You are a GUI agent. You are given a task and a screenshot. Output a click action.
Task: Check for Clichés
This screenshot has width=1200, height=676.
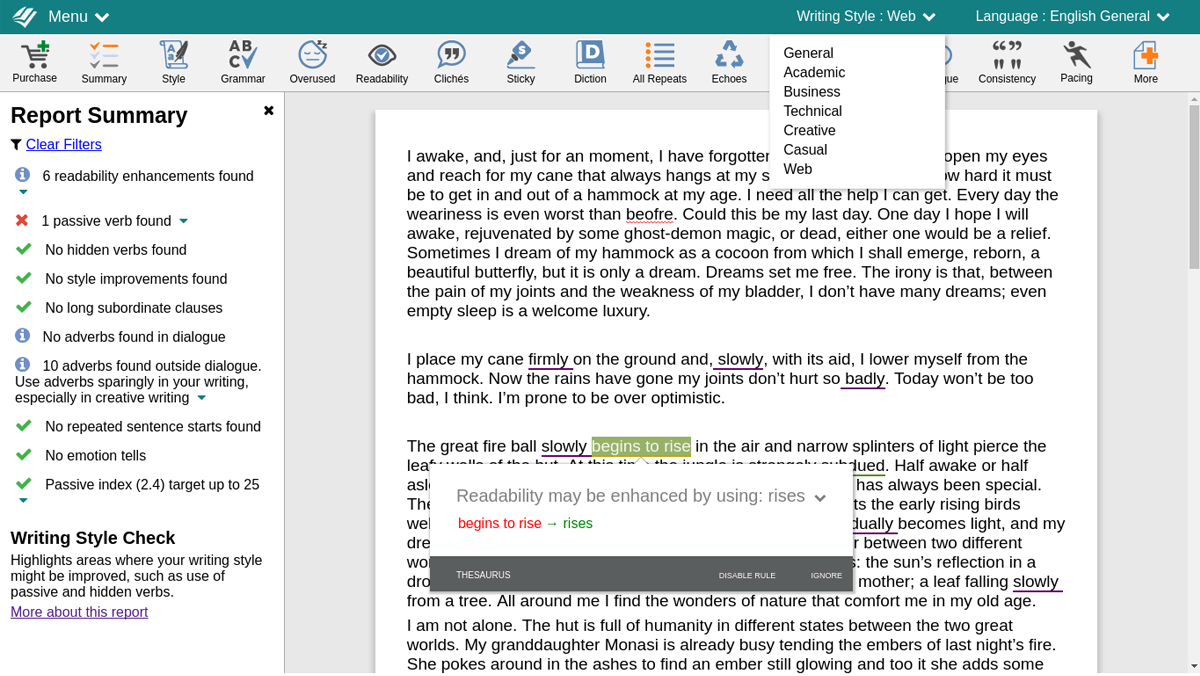pyautogui.click(x=451, y=62)
